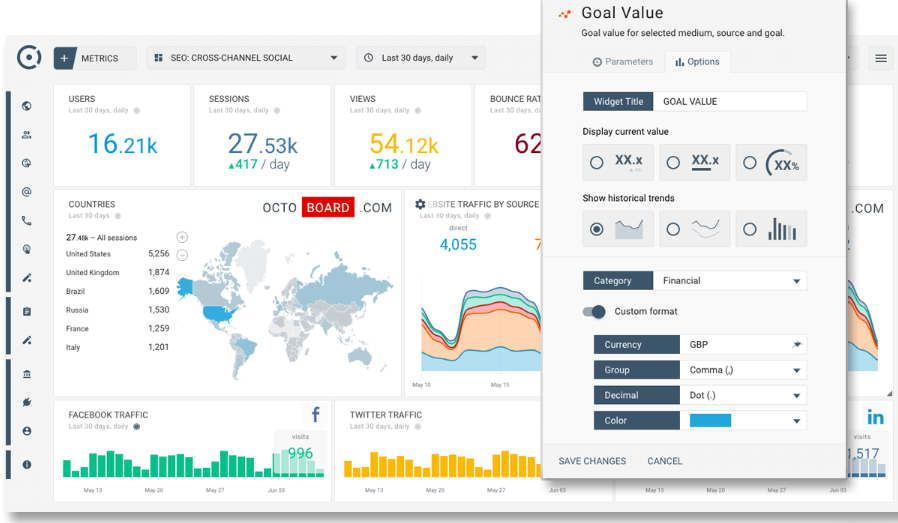Viewport: 898px width, 523px height.
Task: Switch to the Parameters tab
Action: point(623,62)
